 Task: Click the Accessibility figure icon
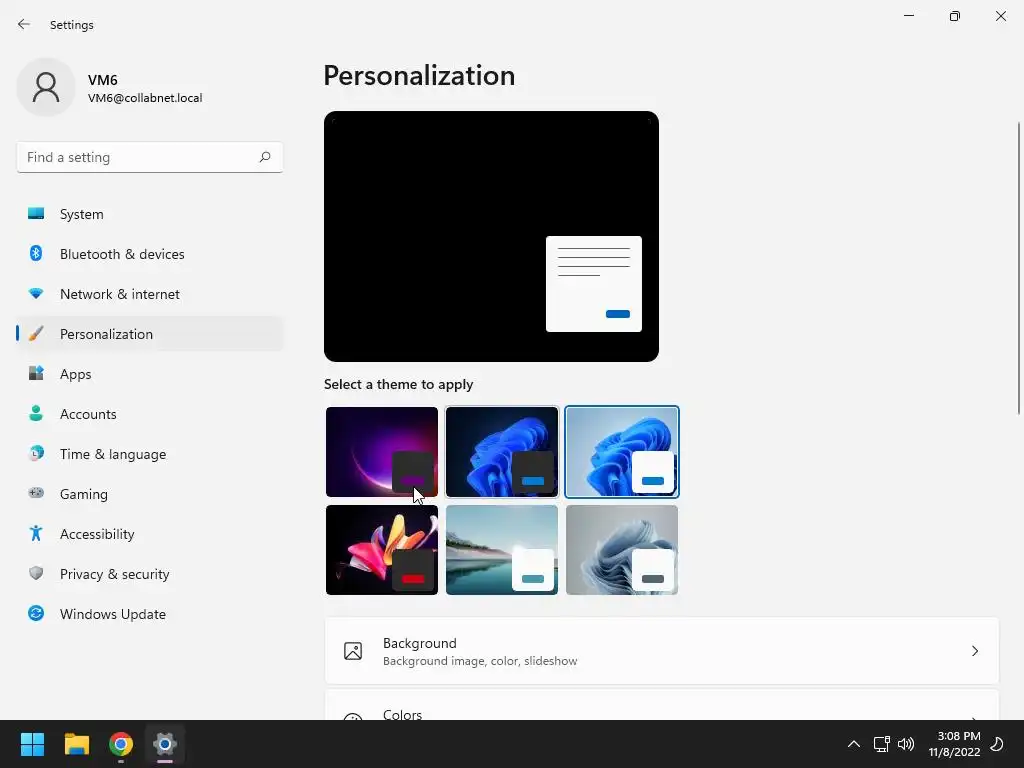pyautogui.click(x=36, y=534)
